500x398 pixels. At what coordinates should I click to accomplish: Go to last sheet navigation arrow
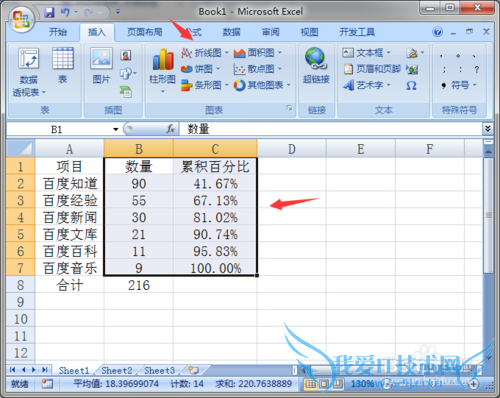45,370
